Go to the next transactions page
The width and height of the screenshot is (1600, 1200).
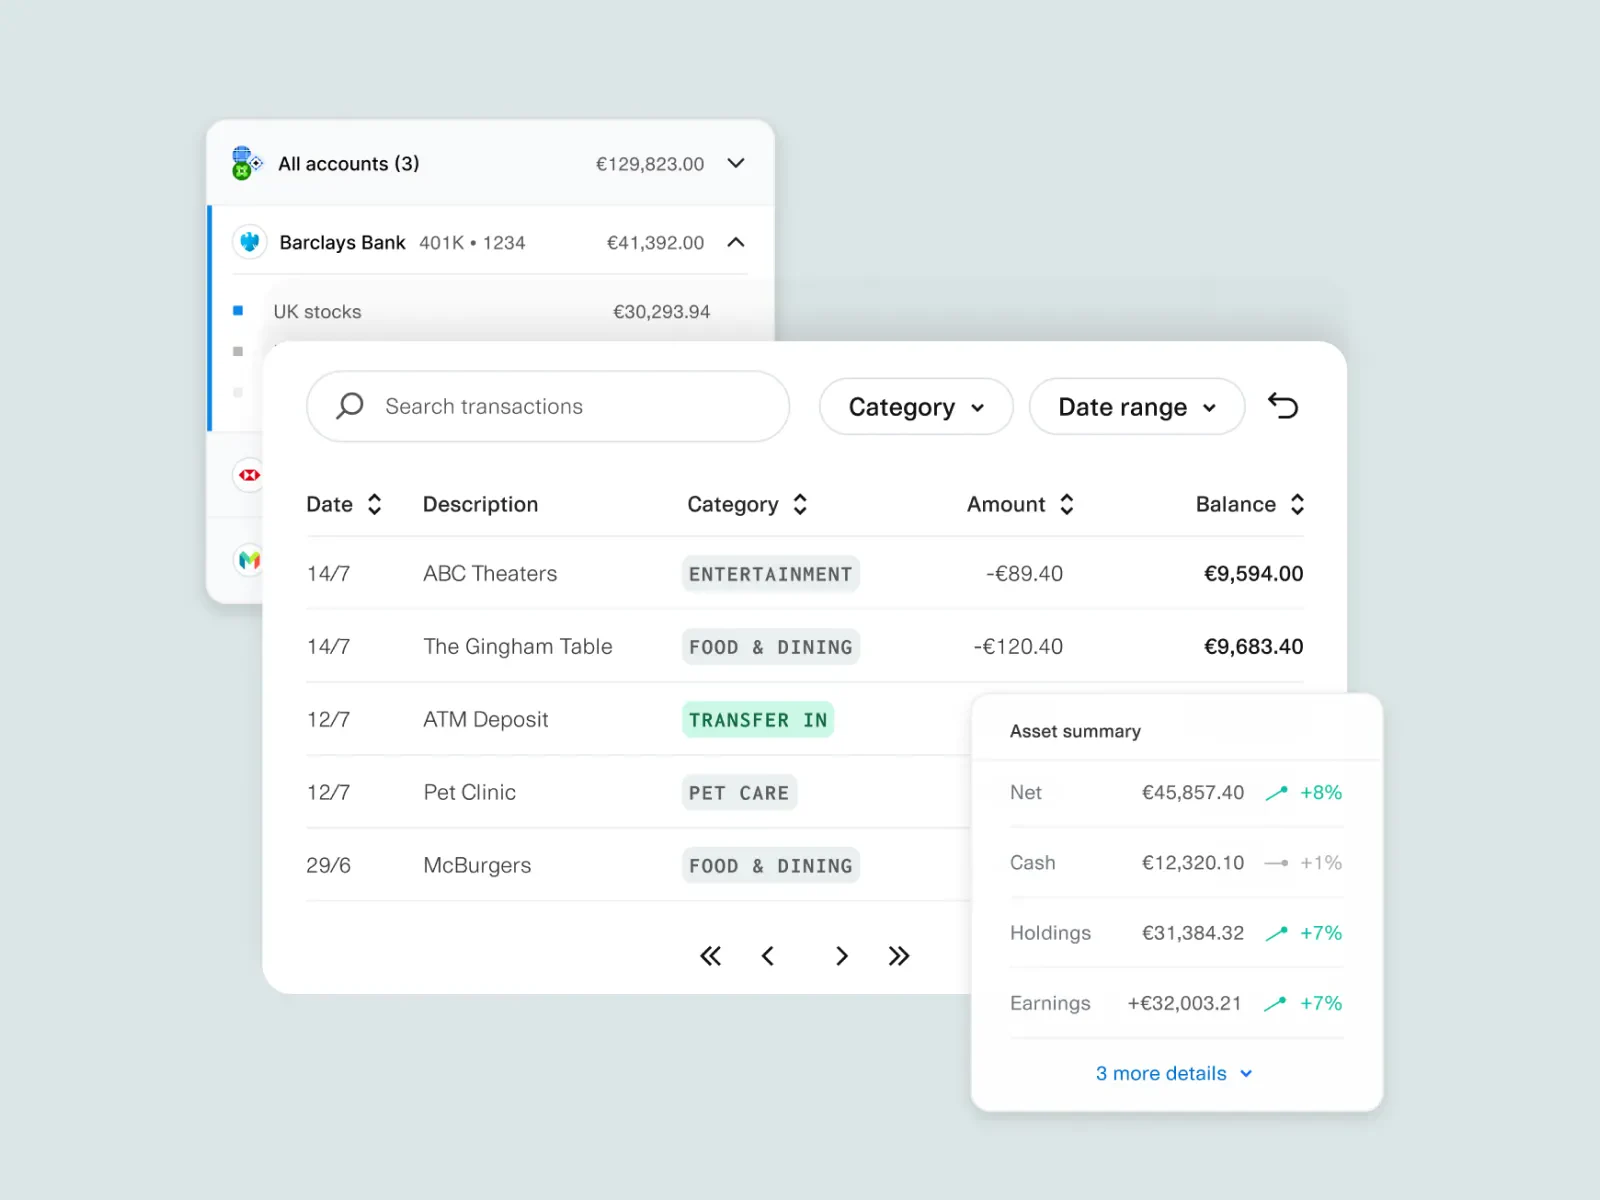tap(841, 956)
